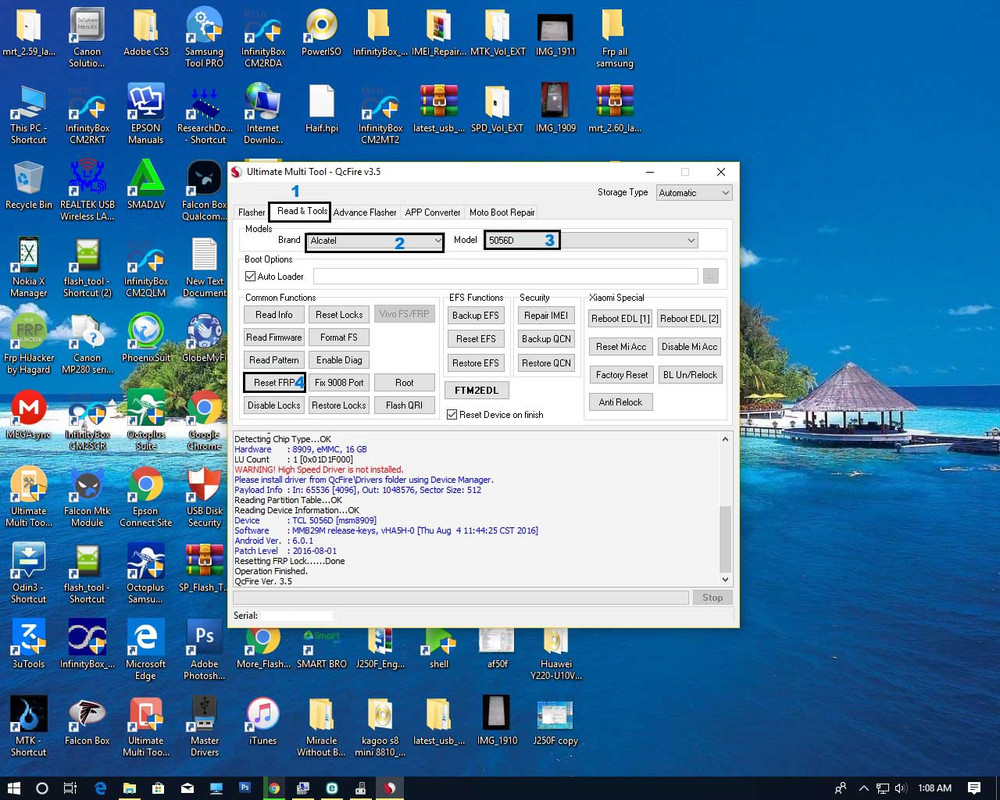Open Nokia X Manager desktop icon
Screen dimensions: 1000x800
[x=28, y=268]
